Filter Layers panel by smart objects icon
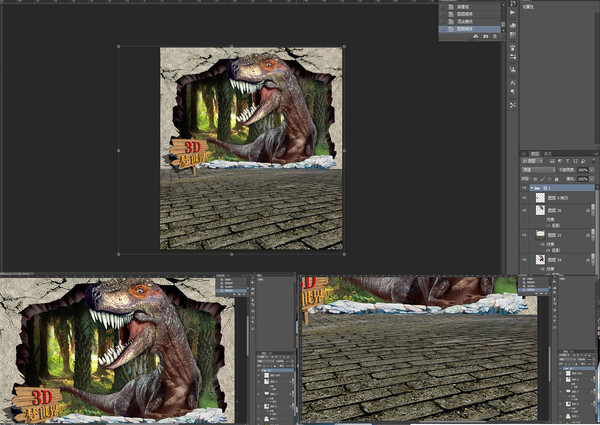This screenshot has width=600, height=425. pos(583,161)
